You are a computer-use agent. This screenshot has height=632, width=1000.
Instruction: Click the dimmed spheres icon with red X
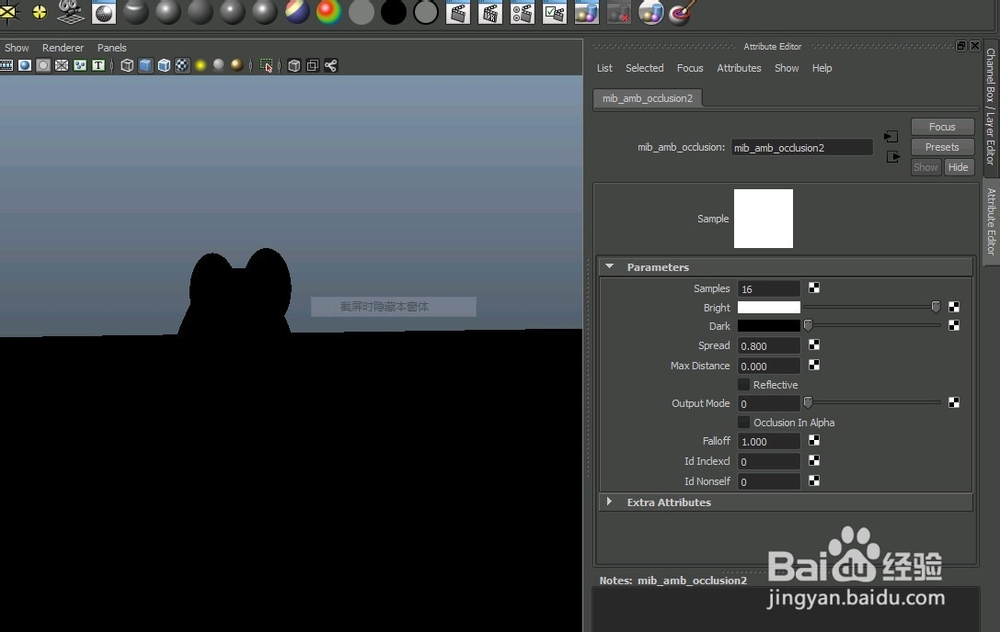click(619, 12)
